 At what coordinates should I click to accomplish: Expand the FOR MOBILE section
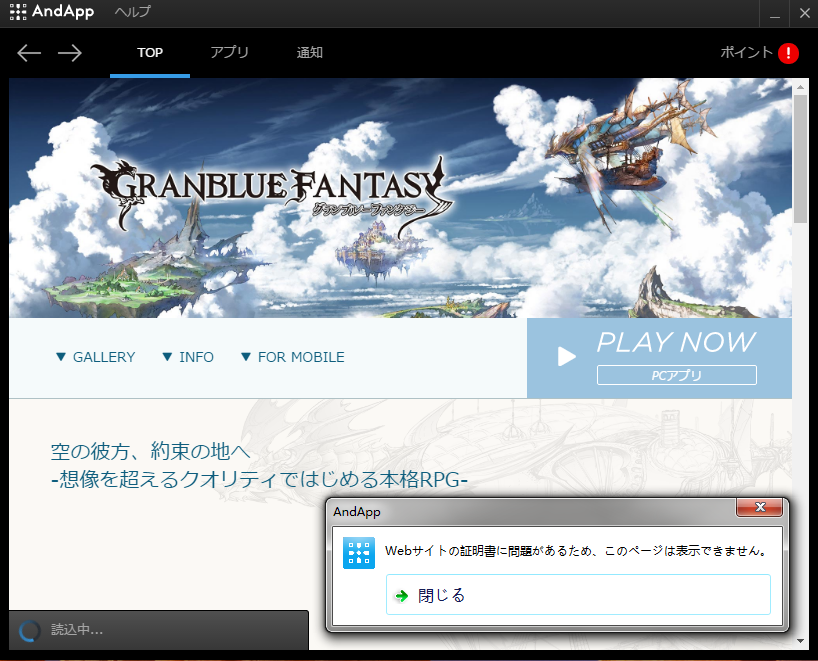[292, 357]
